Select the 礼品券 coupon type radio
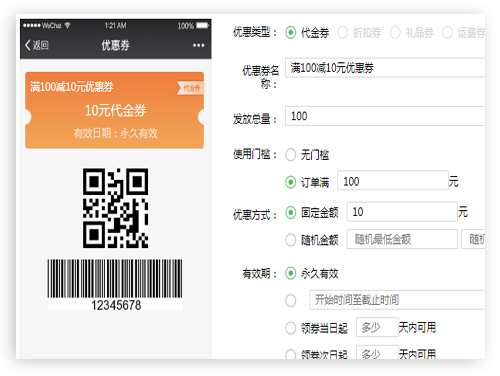The height and width of the screenshot is (376, 500). click(395, 33)
